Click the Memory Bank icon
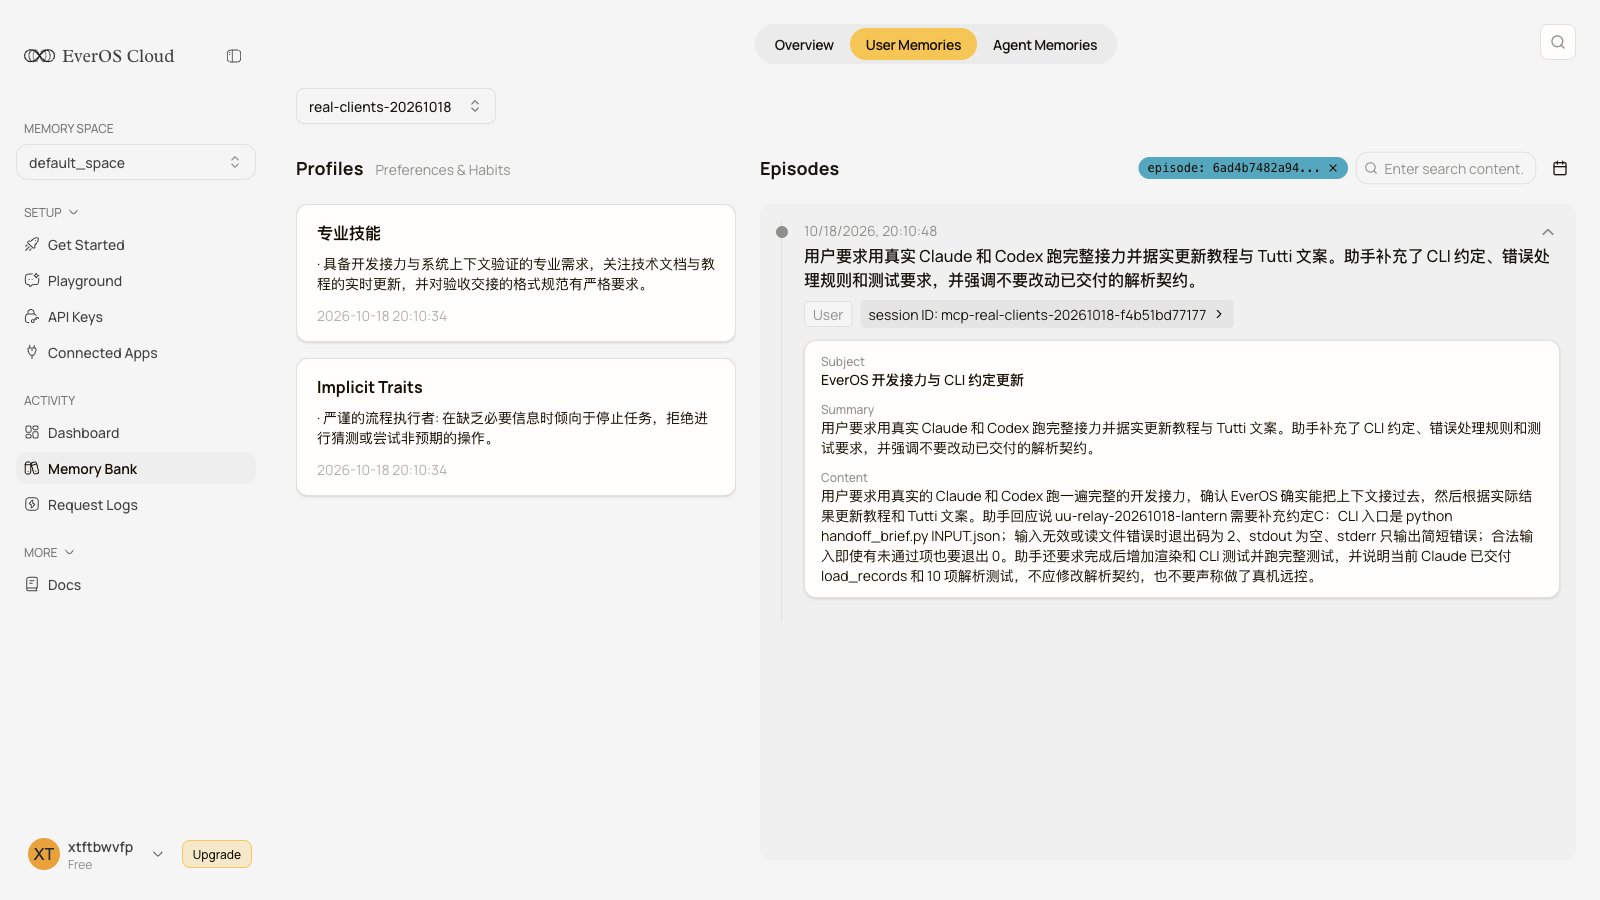1600x900 pixels. pos(32,469)
